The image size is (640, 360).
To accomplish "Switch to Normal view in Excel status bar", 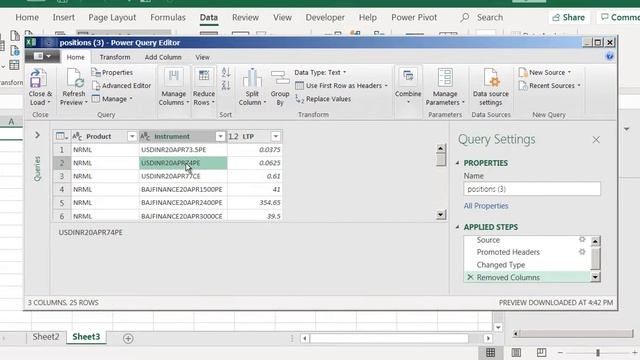I will 490,353.
